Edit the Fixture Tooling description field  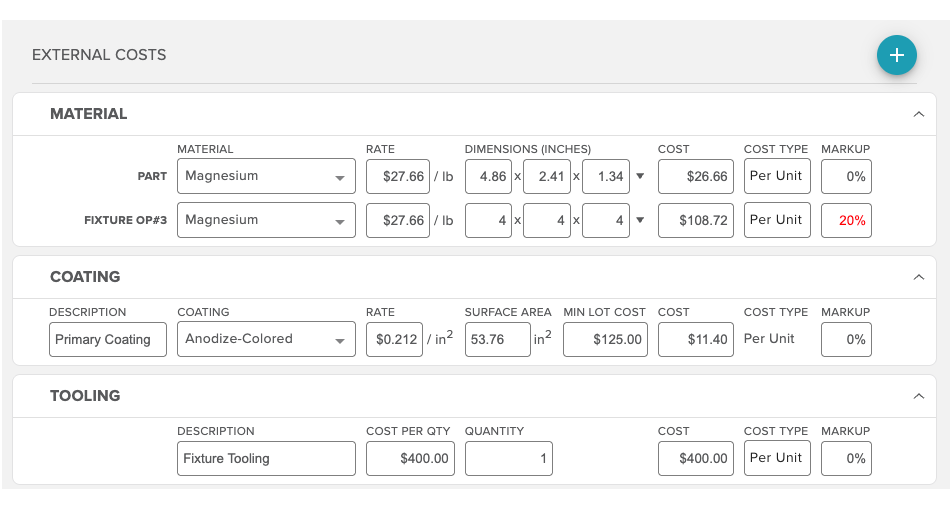pos(266,459)
